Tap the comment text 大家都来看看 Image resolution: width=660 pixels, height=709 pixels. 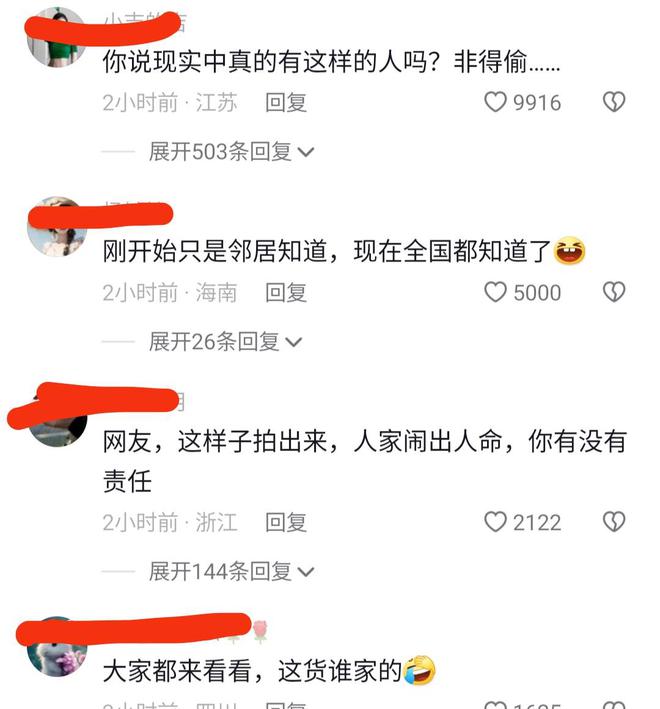(x=269, y=670)
